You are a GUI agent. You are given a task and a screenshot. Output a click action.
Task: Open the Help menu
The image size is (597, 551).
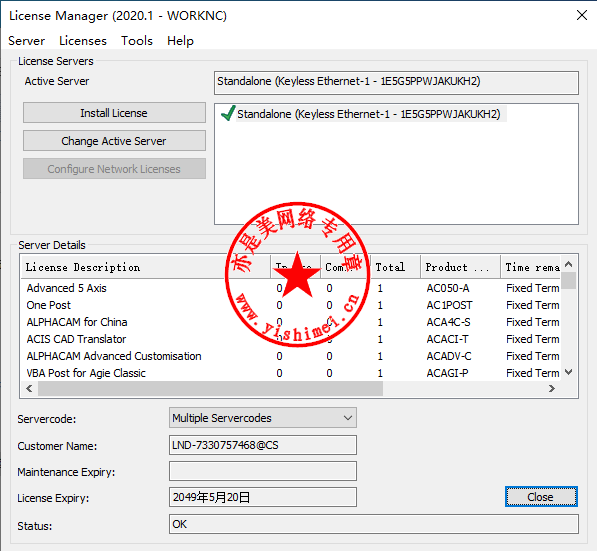(x=180, y=41)
